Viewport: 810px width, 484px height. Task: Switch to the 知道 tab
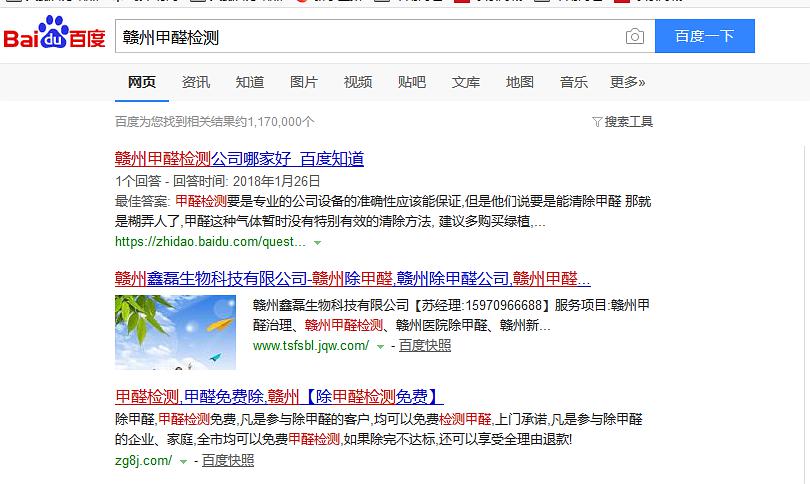pos(250,82)
